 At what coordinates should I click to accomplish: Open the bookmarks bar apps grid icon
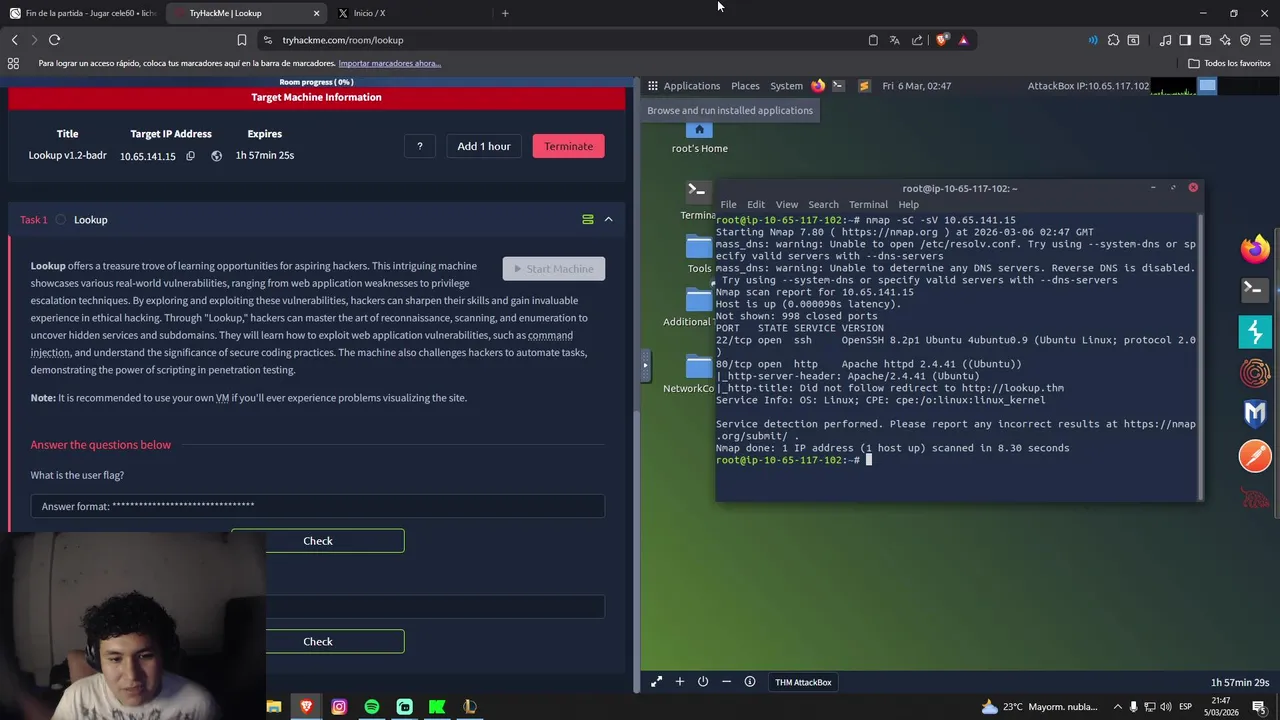click(13, 63)
